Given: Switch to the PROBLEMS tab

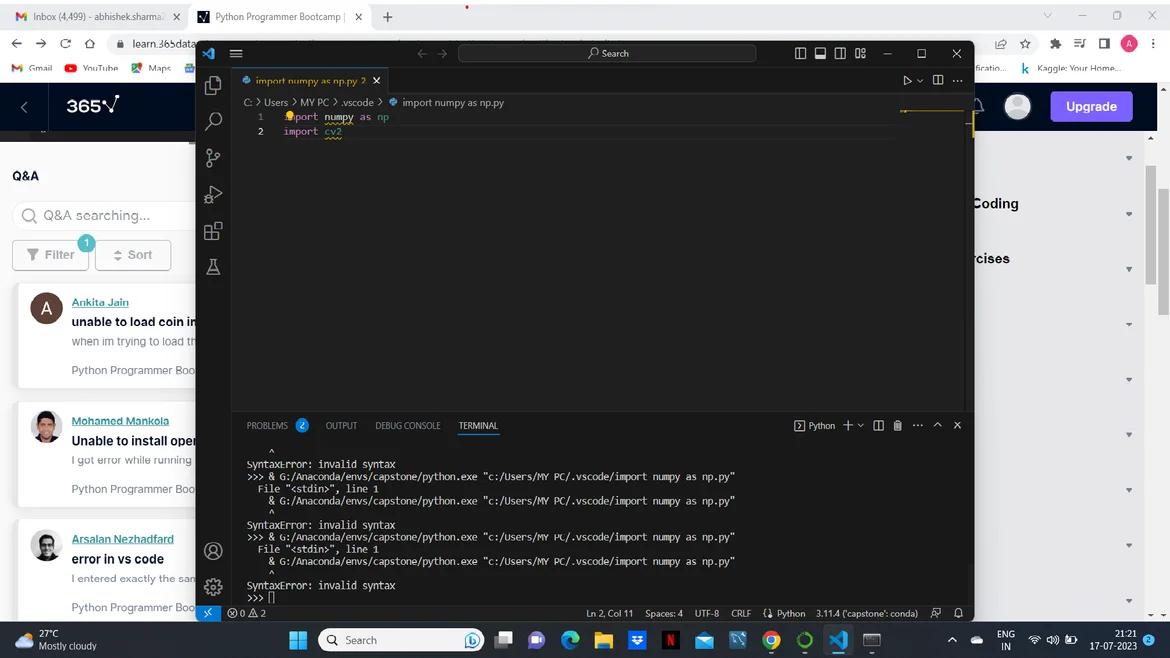Looking at the screenshot, I should pos(267,426).
